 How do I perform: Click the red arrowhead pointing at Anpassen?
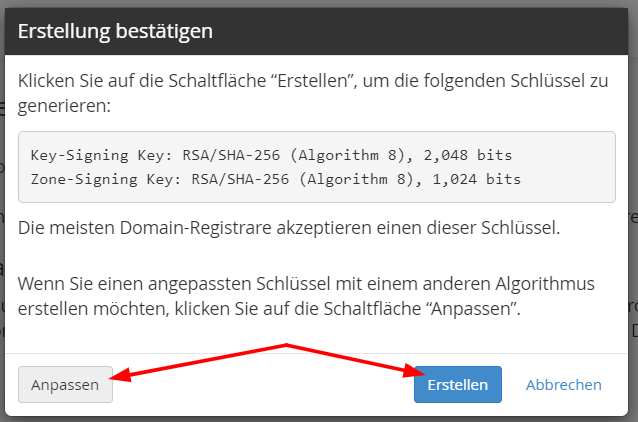(120, 374)
